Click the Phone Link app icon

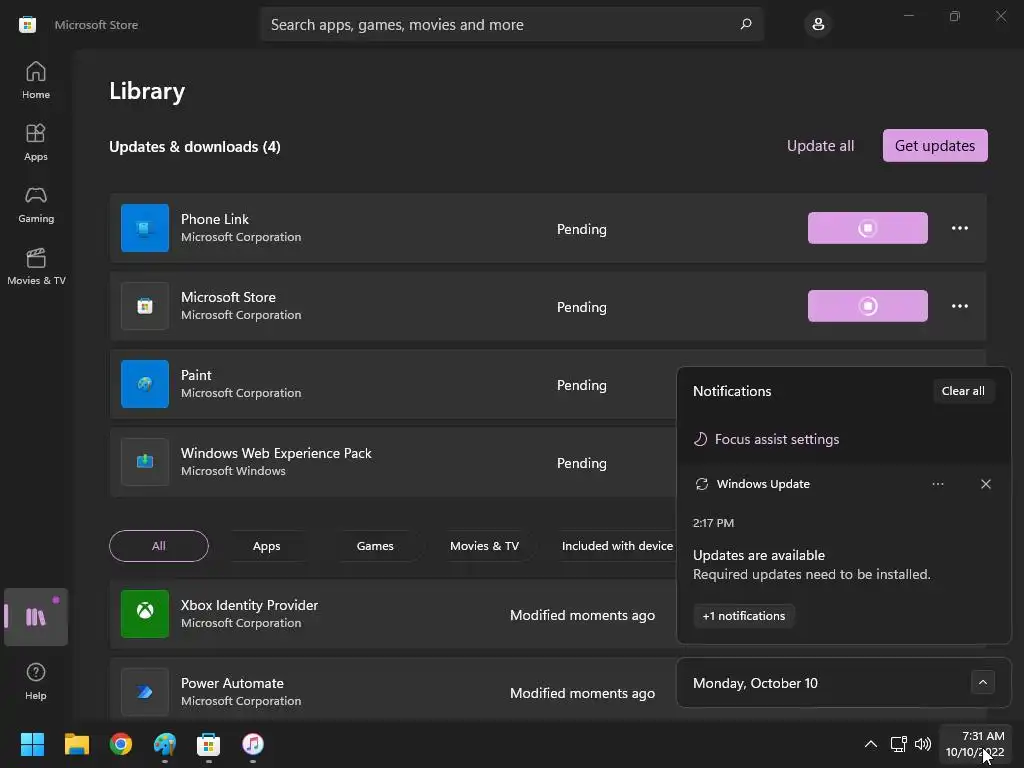[145, 228]
